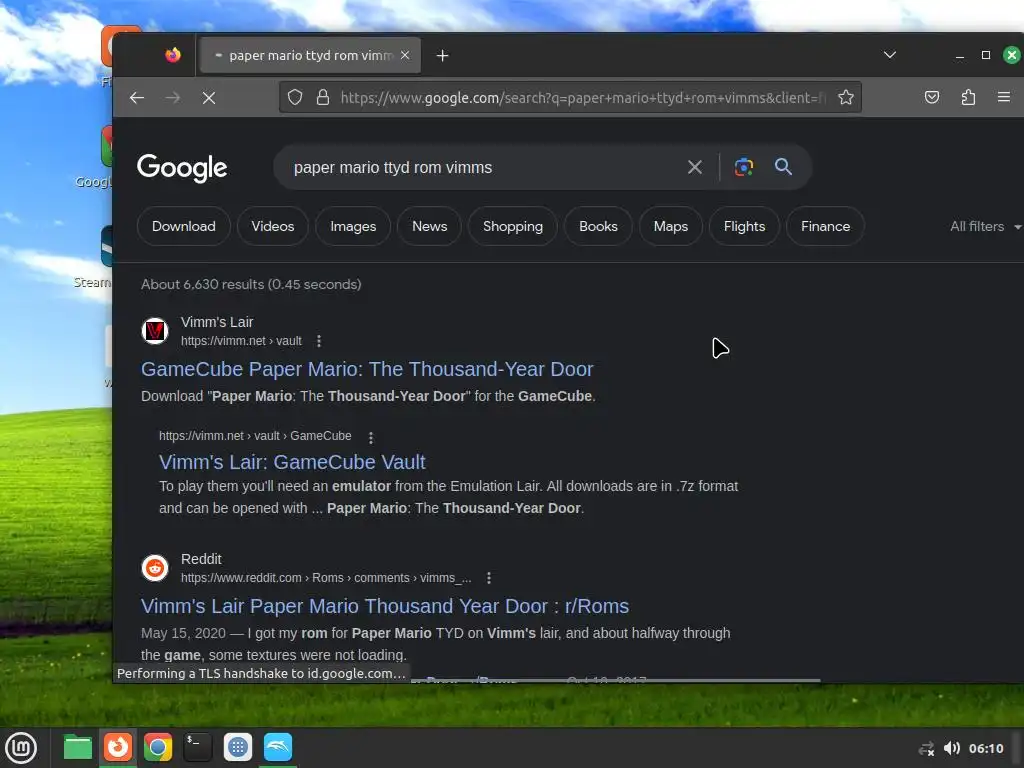
Task: Select the Finance filter chip
Action: 825,227
